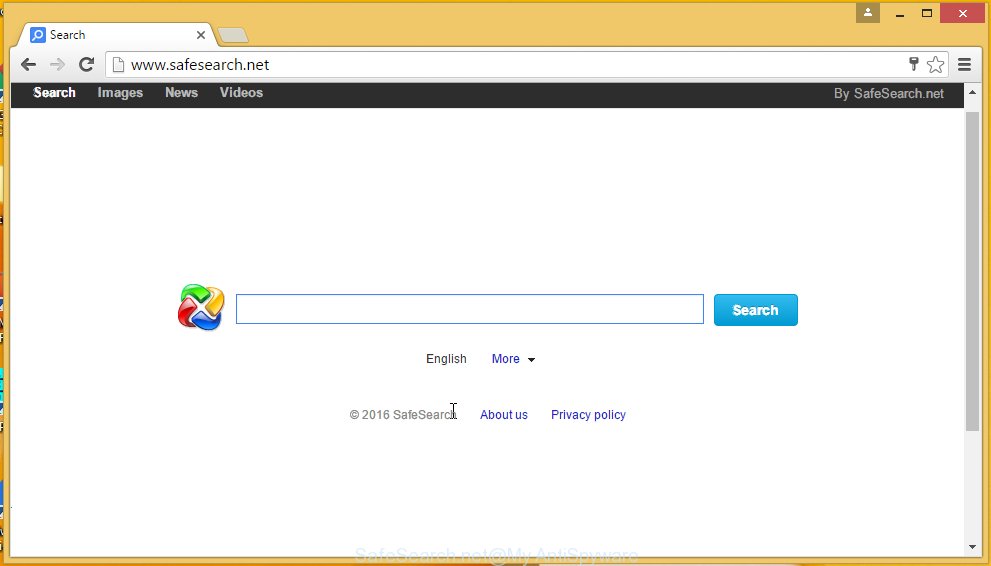The height and width of the screenshot is (566, 991).
Task: Click the scrollbar up arrow
Action: [973, 93]
